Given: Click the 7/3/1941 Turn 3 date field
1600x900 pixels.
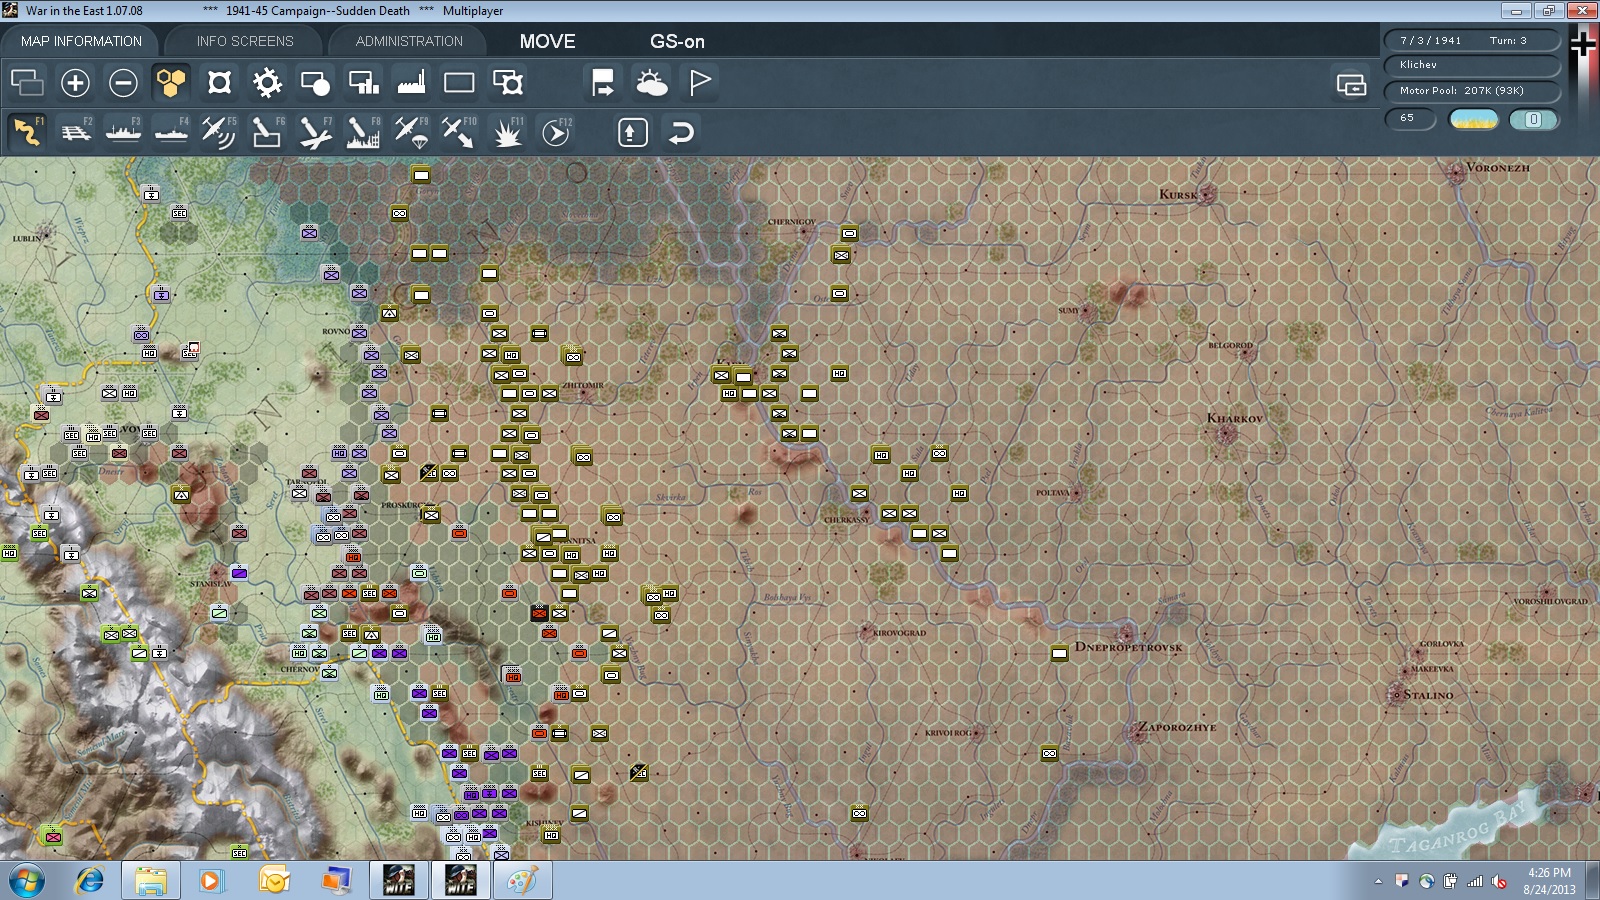Looking at the screenshot, I should coord(1472,40).
